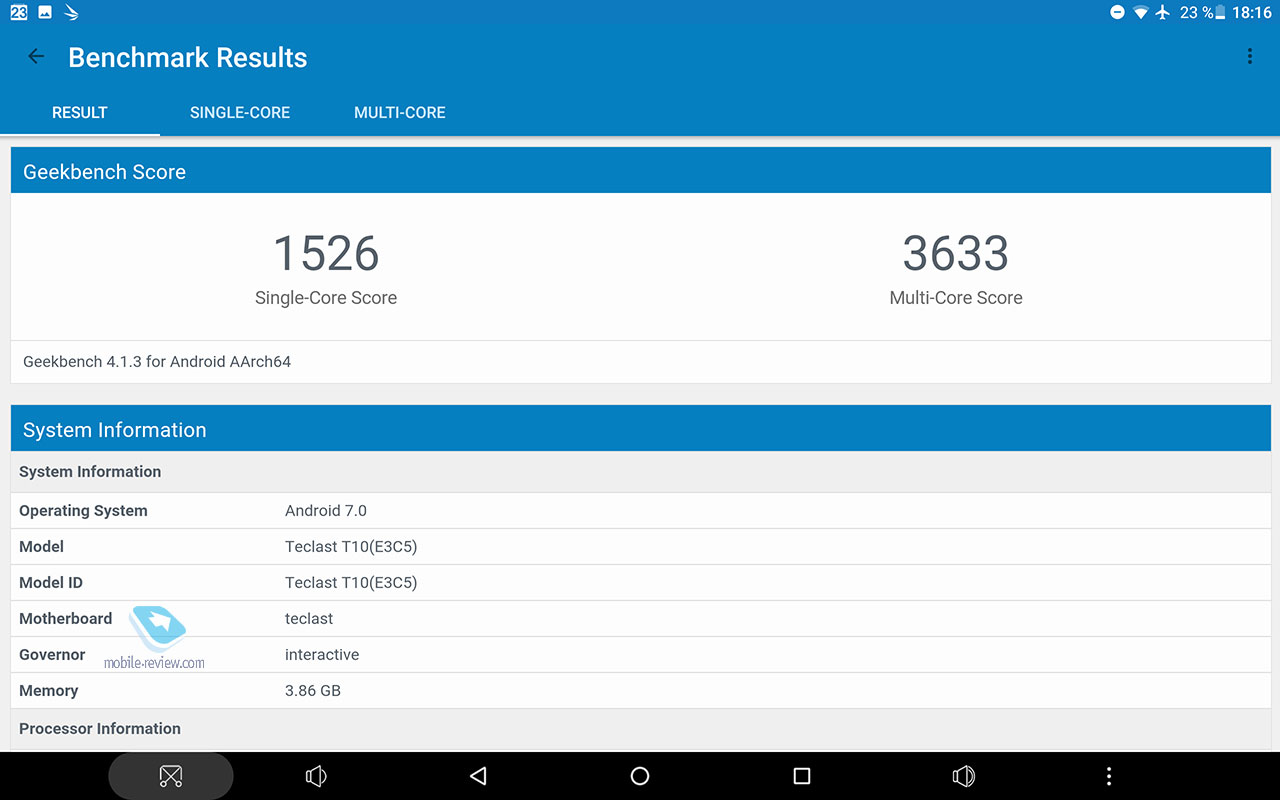
Task: Tap the 18:16 clock in status bar
Action: point(1251,13)
